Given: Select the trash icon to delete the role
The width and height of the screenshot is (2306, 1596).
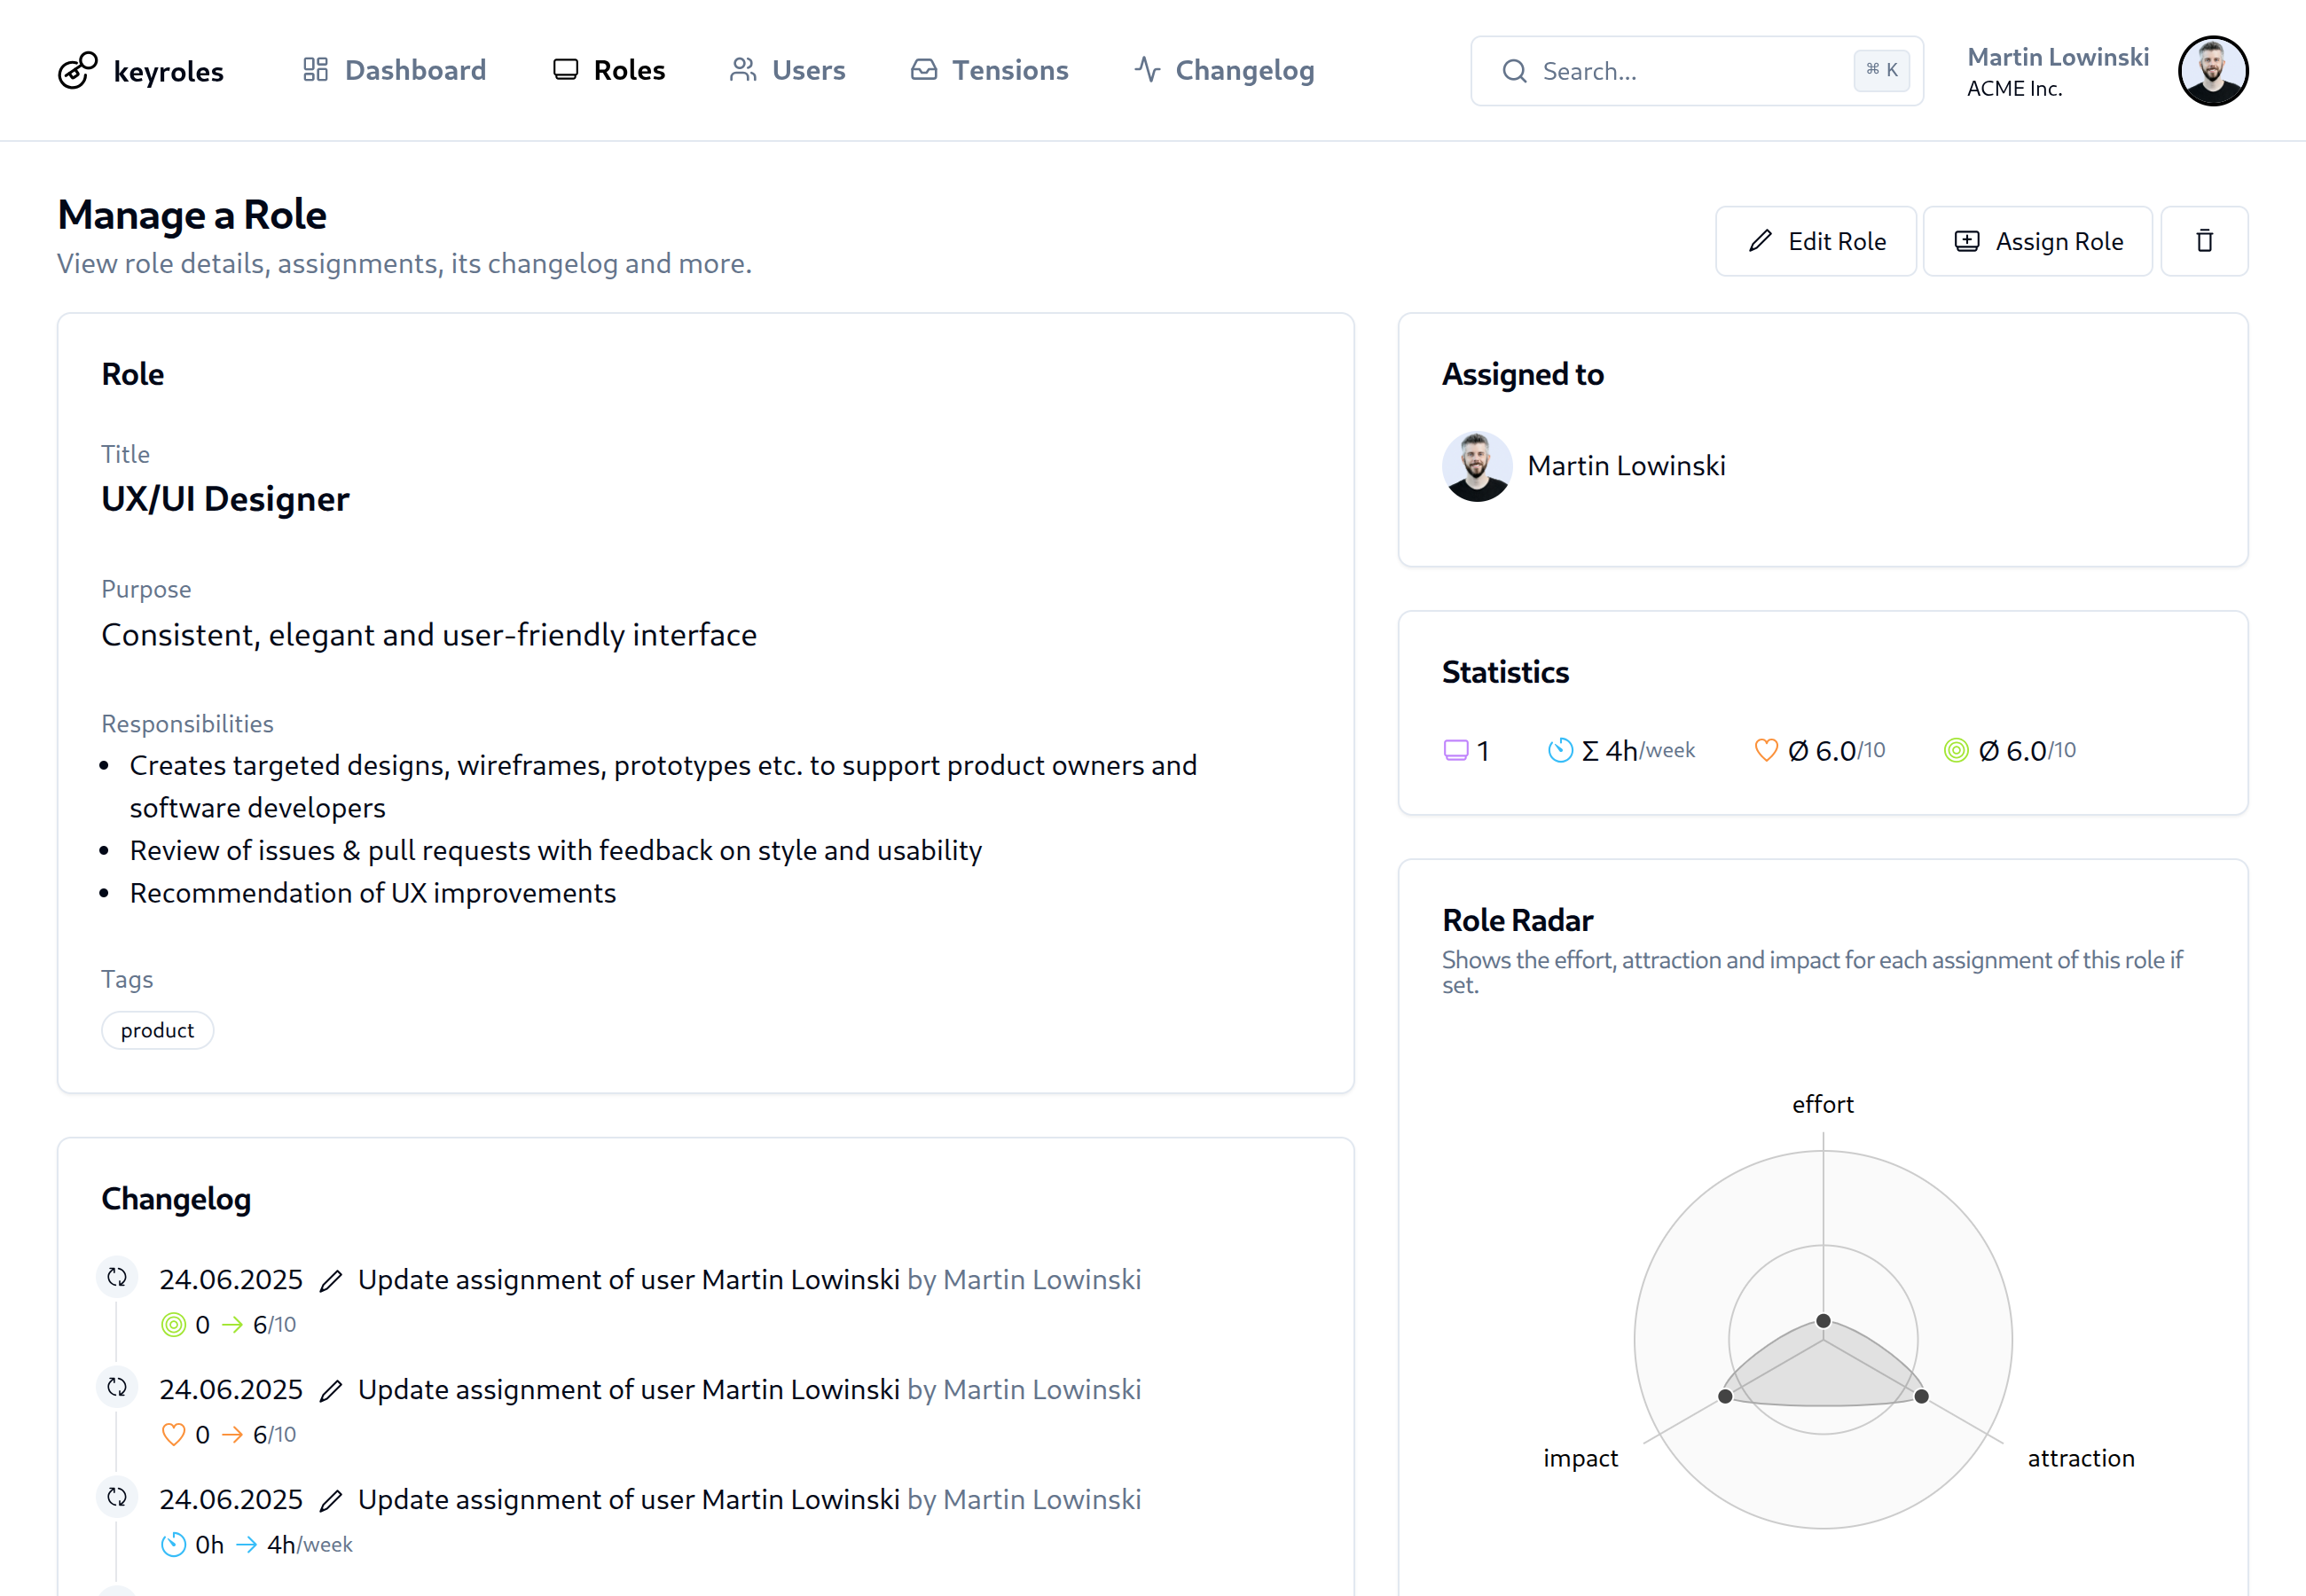Looking at the screenshot, I should click(2204, 240).
